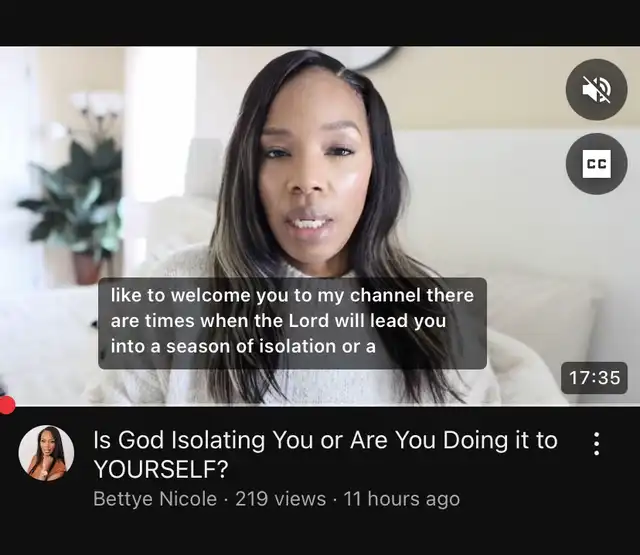Open the three-dot more options menu
The width and height of the screenshot is (640, 555).
tap(596, 444)
